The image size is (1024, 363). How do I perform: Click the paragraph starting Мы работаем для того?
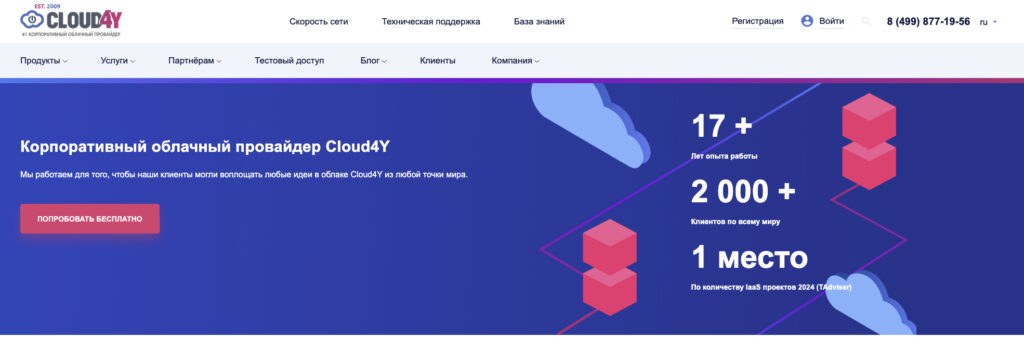tap(244, 175)
